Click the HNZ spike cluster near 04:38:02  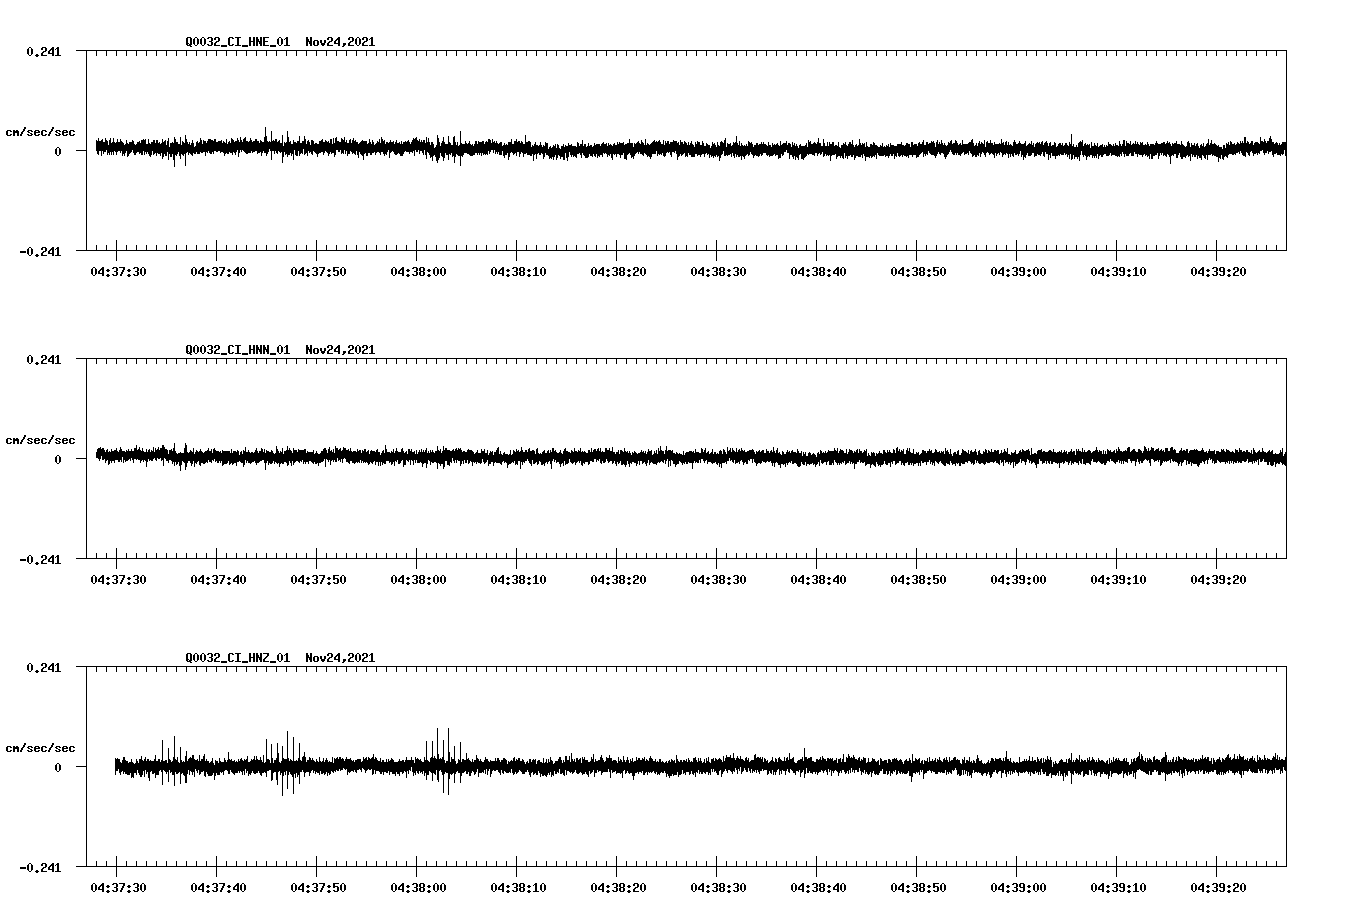pos(443,761)
